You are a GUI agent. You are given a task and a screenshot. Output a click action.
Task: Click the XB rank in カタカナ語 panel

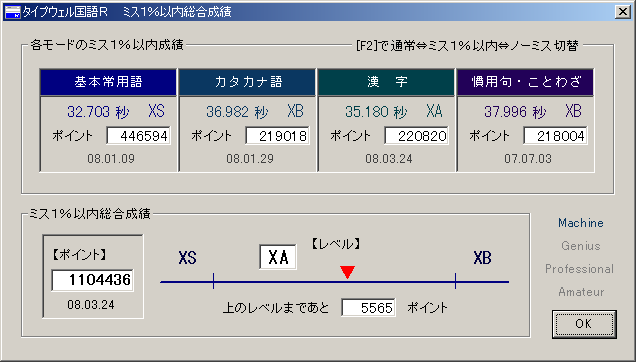[296, 111]
